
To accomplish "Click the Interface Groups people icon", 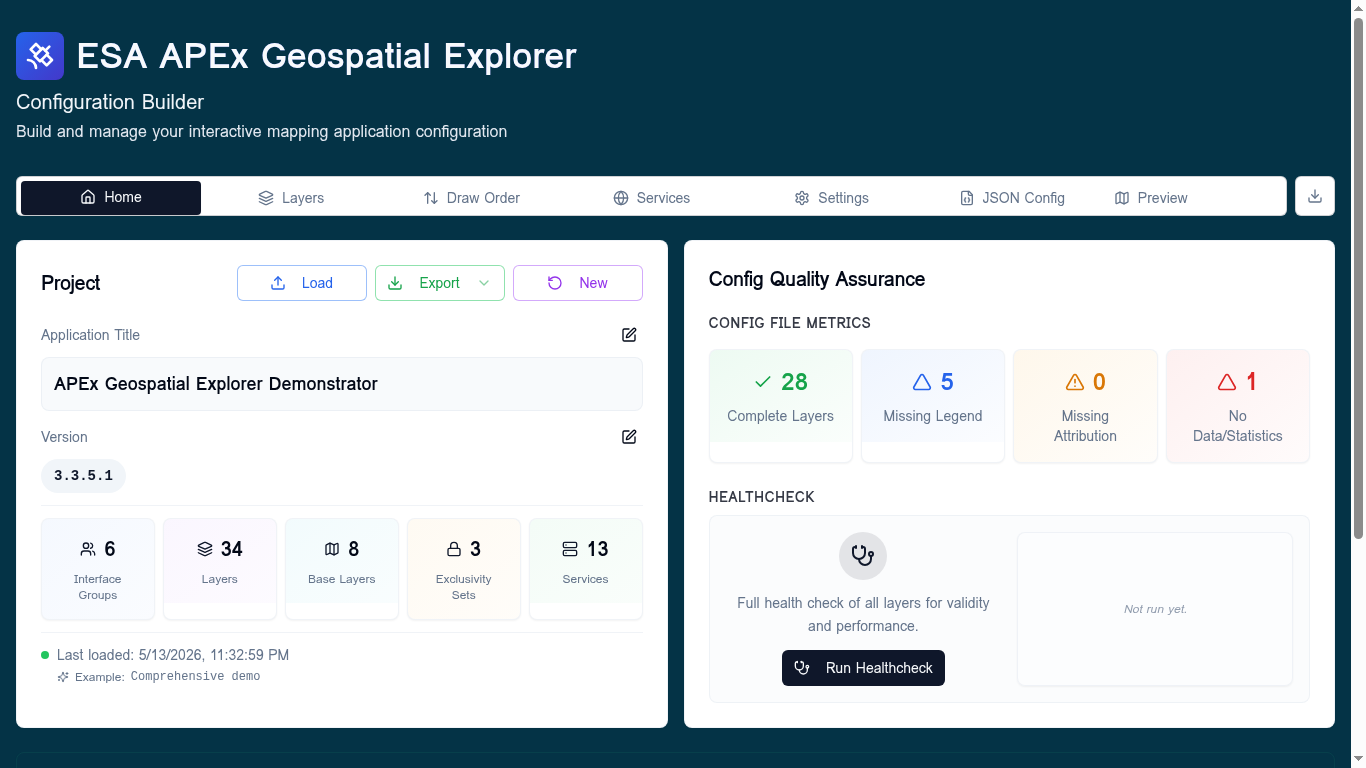I will pos(88,549).
